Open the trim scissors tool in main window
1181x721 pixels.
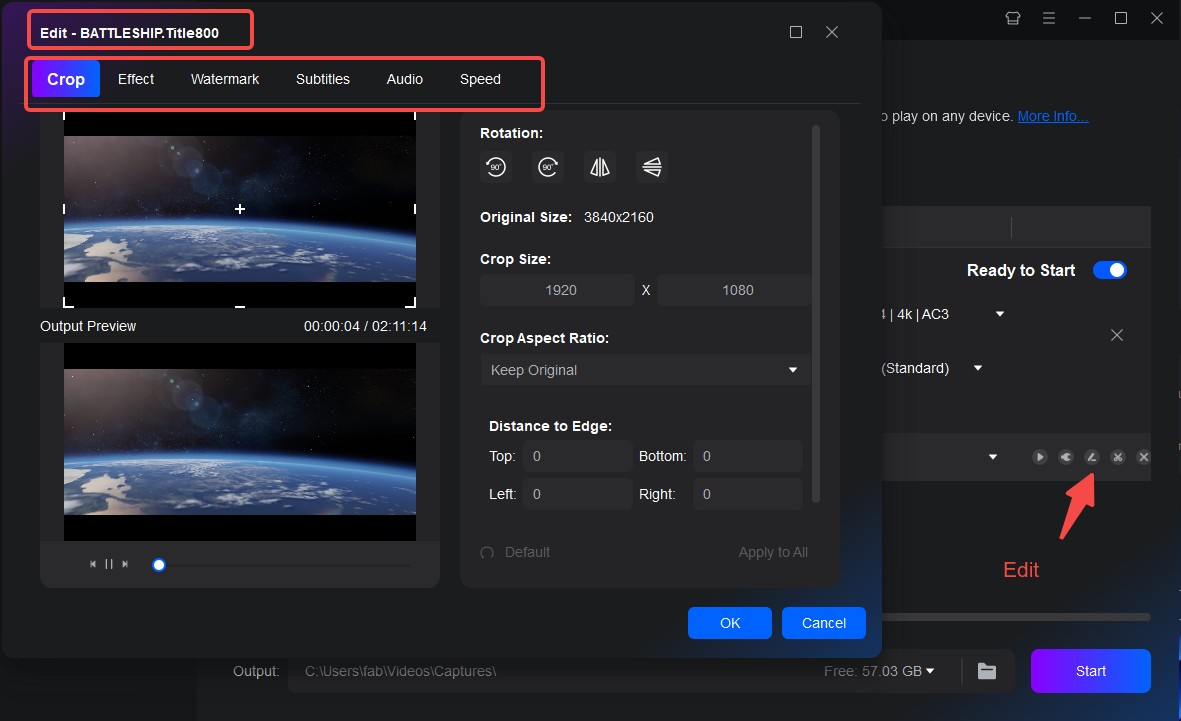tap(1118, 457)
